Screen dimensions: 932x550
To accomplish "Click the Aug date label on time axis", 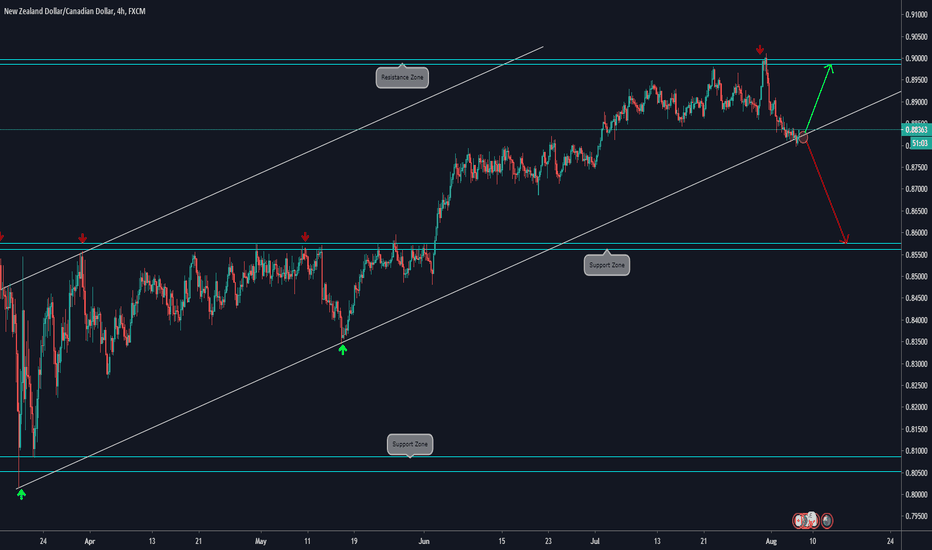I will (x=771, y=541).
